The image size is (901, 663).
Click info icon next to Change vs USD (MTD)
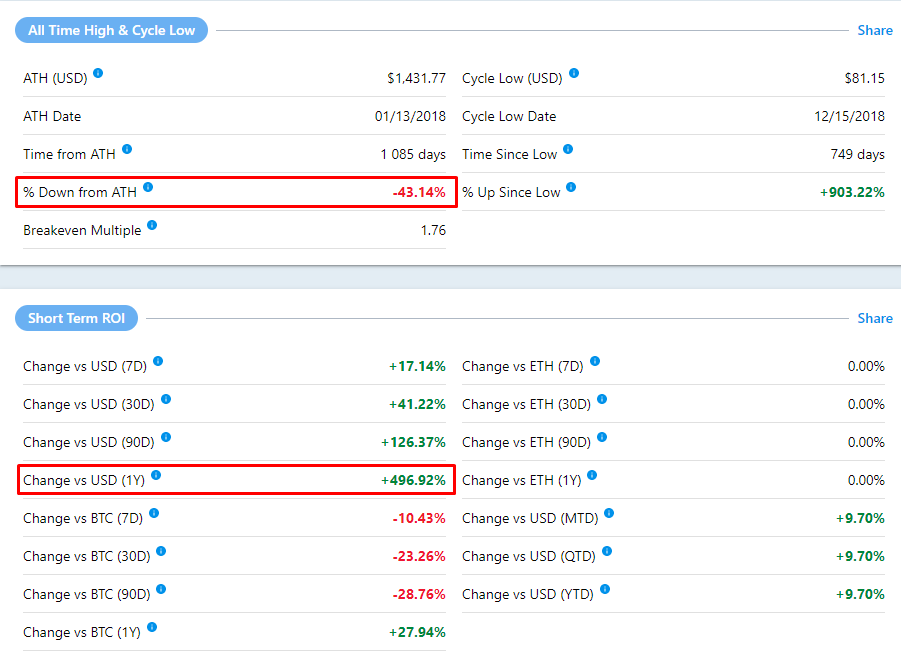(x=609, y=514)
